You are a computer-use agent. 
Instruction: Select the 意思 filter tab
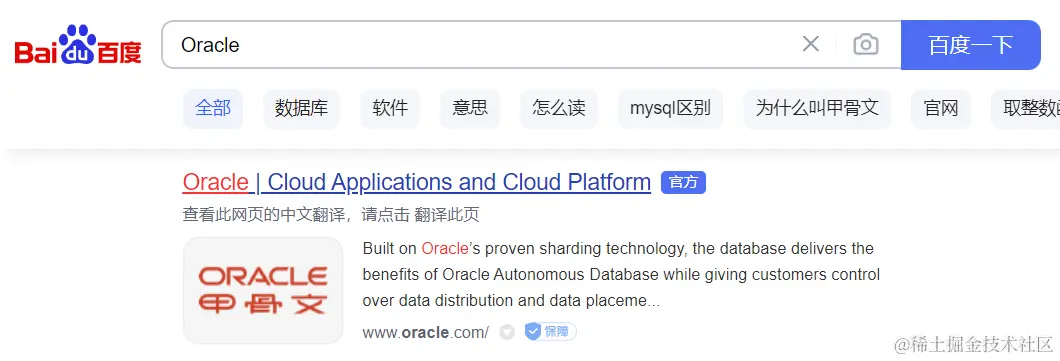point(470,108)
